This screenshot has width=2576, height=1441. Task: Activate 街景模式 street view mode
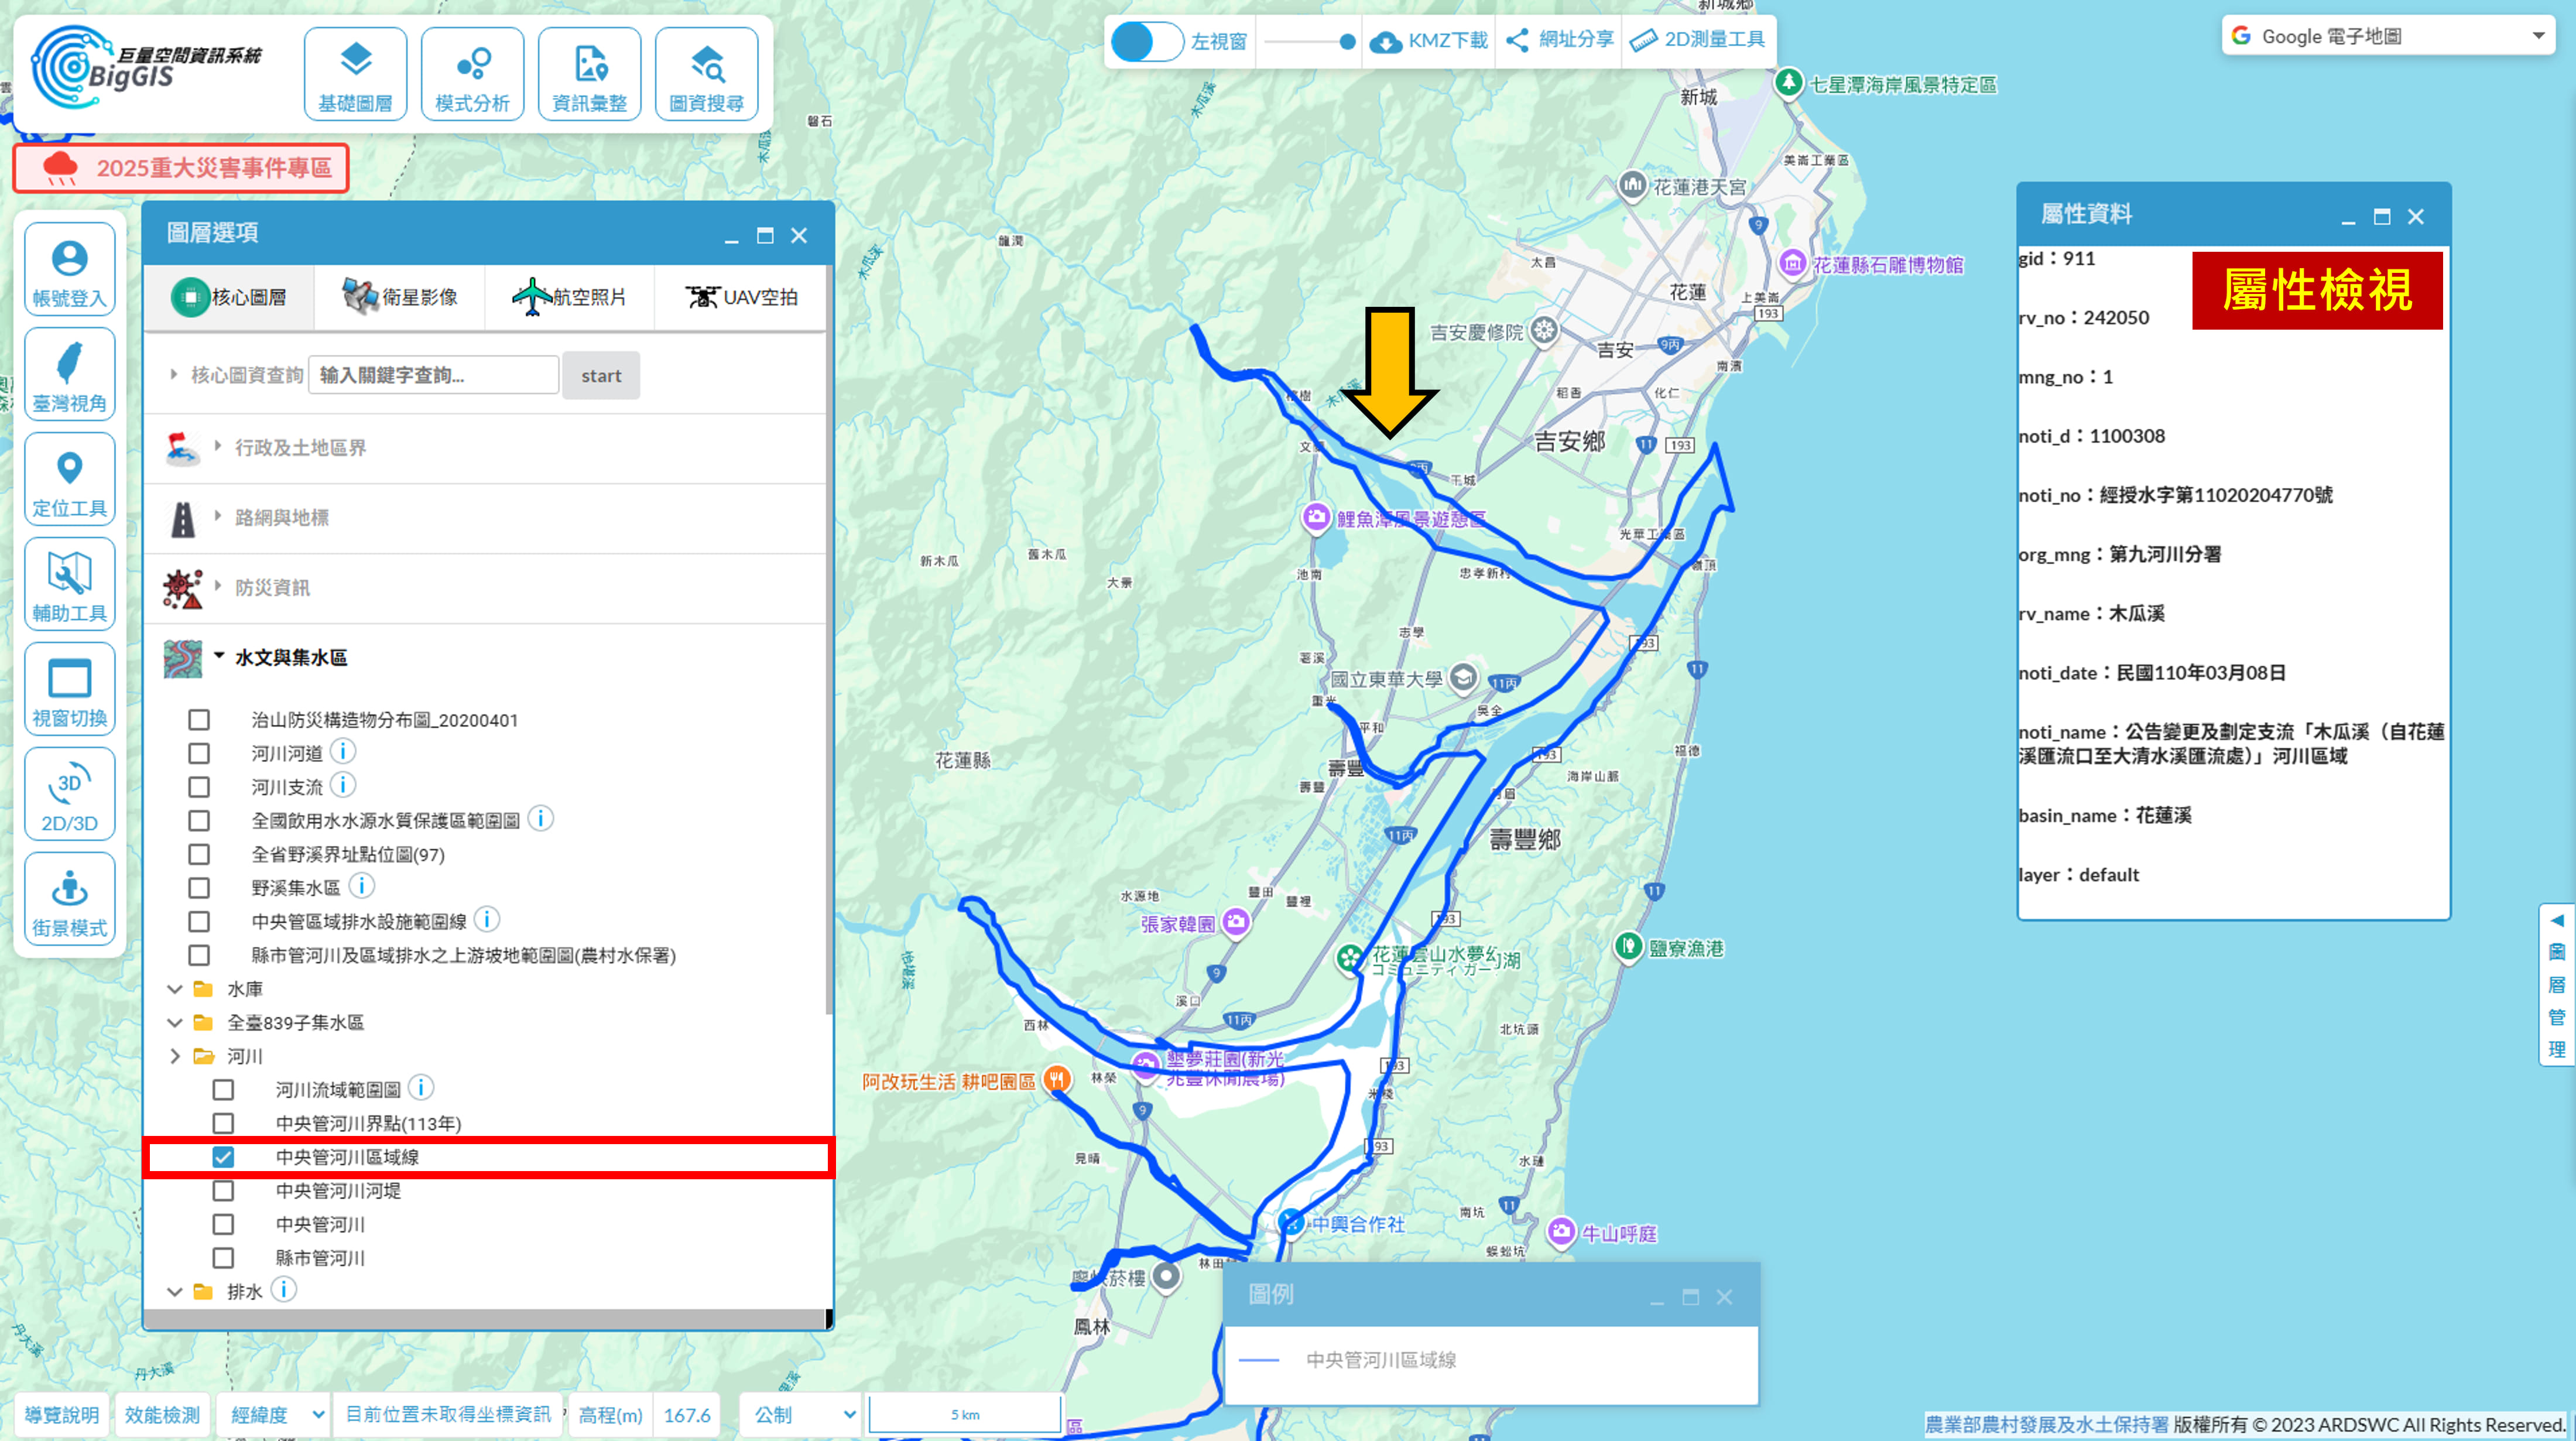[69, 899]
